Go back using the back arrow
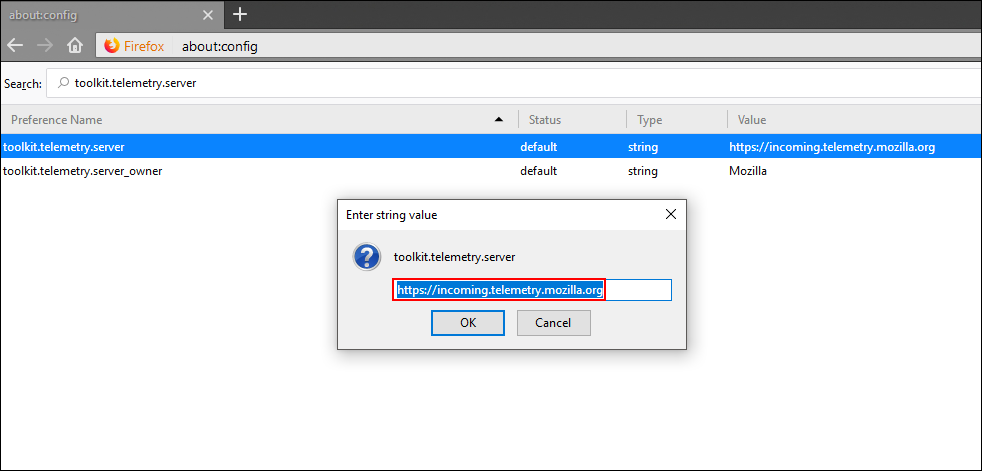This screenshot has width=982, height=471. click(x=15, y=46)
